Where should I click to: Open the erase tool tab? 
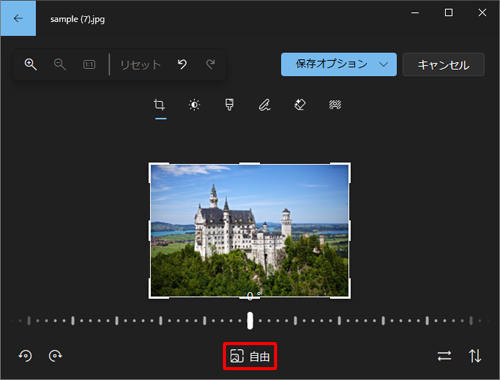pyautogui.click(x=300, y=105)
